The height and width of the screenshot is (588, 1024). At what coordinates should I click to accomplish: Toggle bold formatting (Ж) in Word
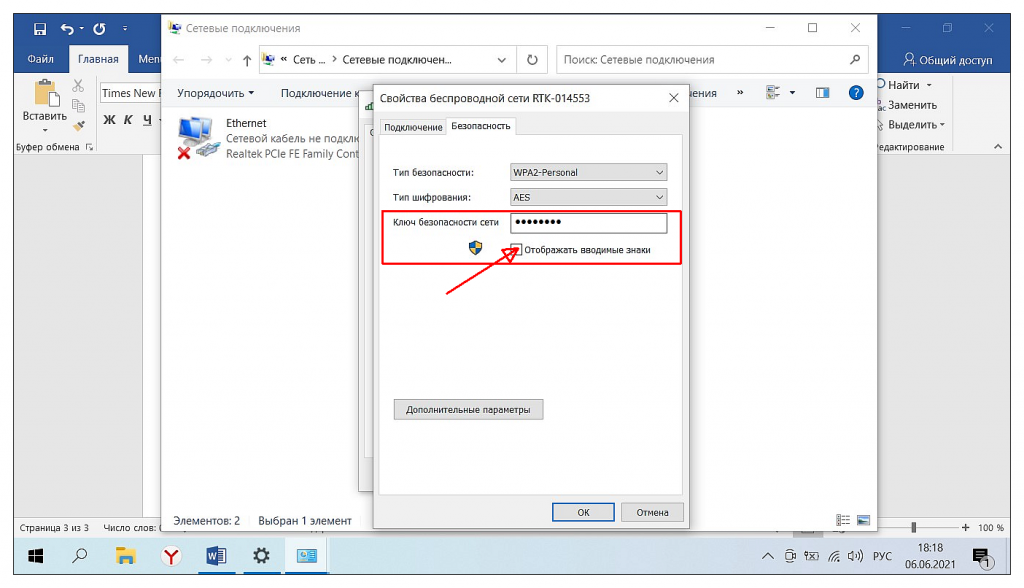click(110, 121)
